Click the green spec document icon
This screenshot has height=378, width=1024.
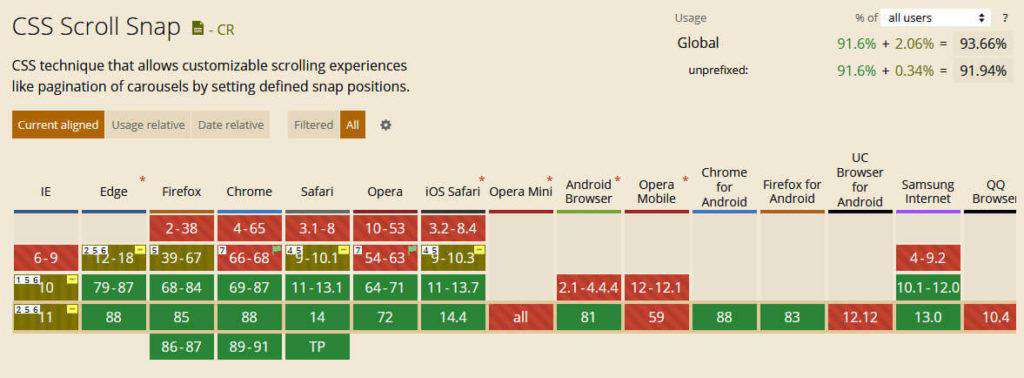197,28
